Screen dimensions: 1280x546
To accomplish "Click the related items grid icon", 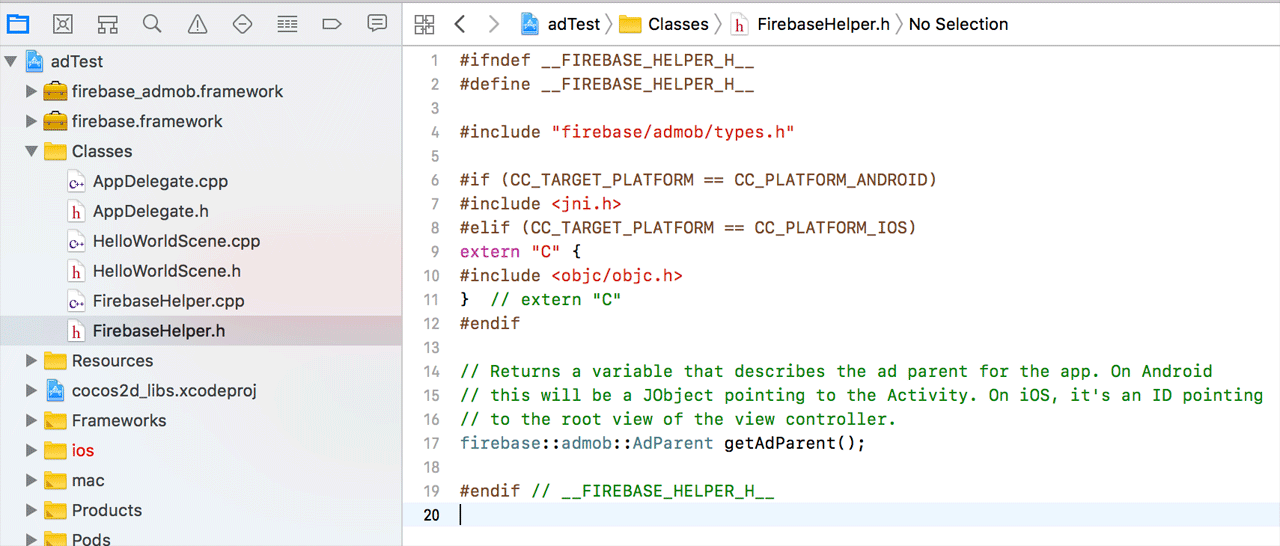I will click(424, 24).
